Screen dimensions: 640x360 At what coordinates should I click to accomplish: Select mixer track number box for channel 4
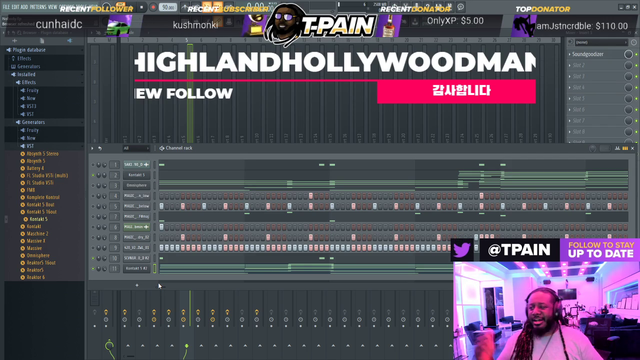(x=115, y=196)
